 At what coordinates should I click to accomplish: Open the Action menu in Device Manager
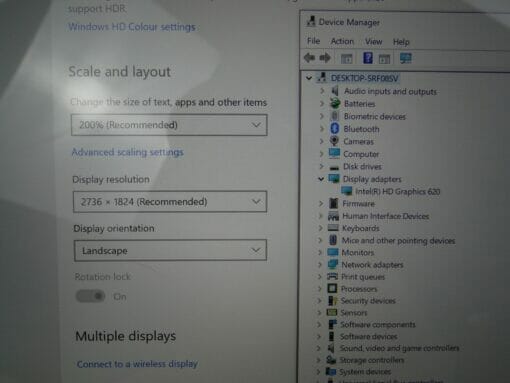tap(342, 41)
